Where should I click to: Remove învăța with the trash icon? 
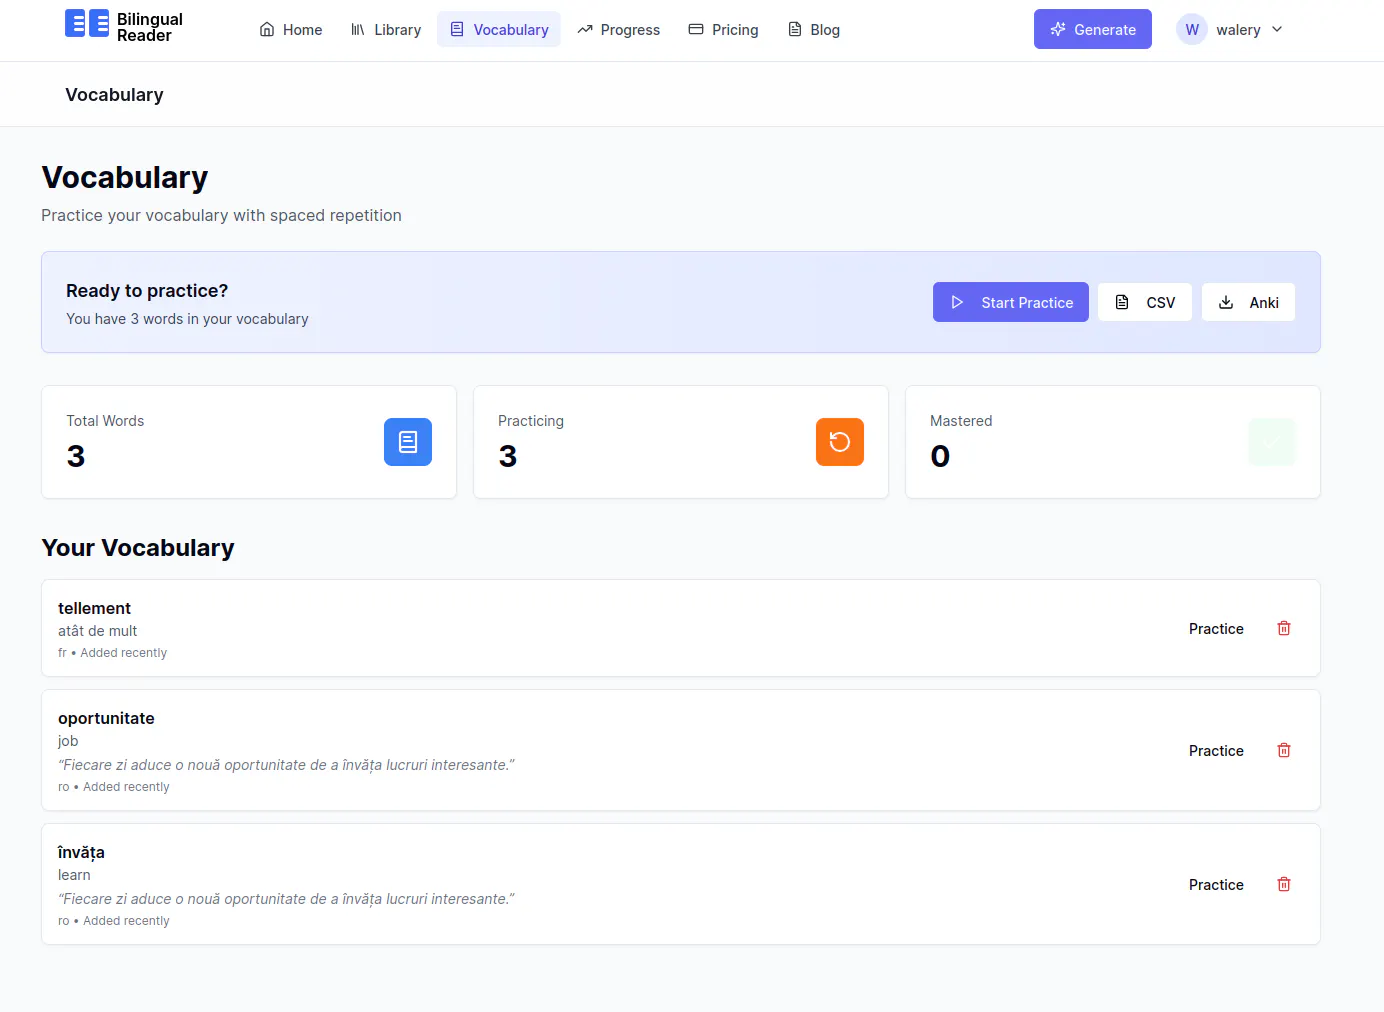pyautogui.click(x=1284, y=884)
